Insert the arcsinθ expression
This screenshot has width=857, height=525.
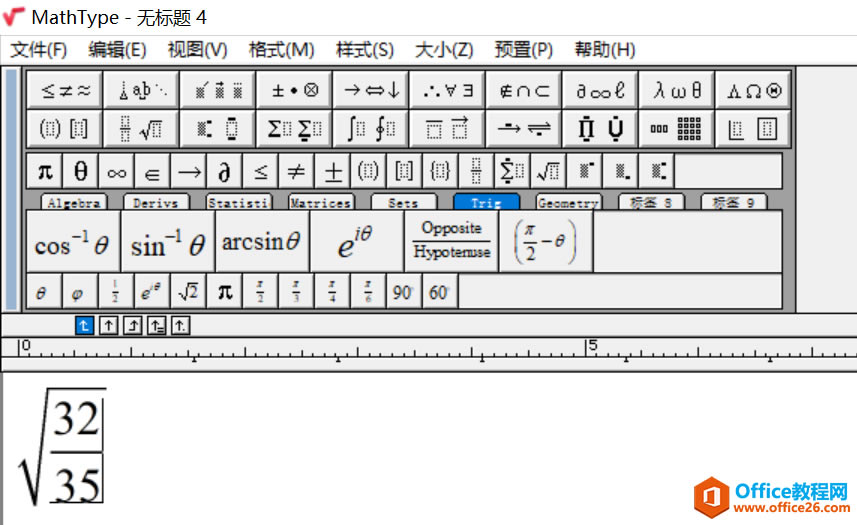tap(262, 242)
